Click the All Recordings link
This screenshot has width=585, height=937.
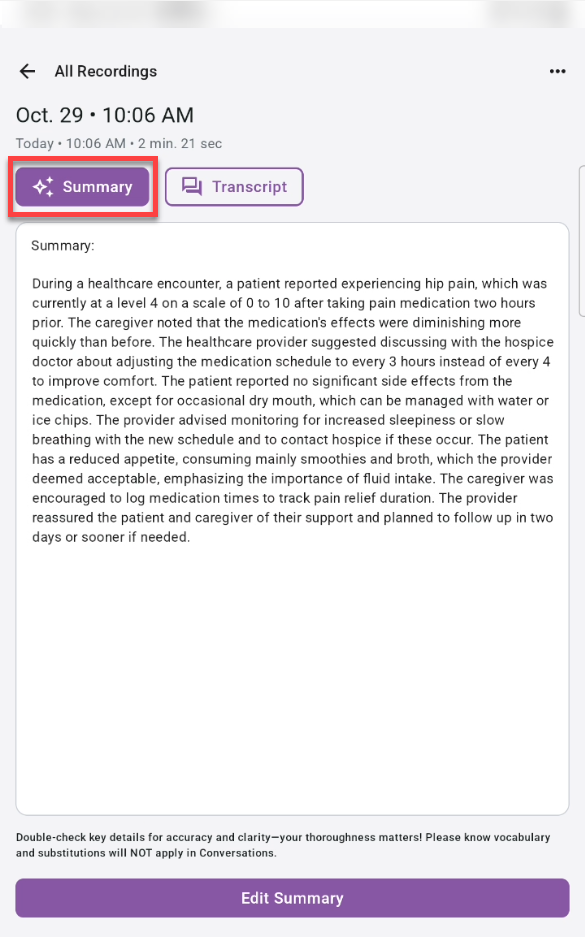(x=106, y=71)
